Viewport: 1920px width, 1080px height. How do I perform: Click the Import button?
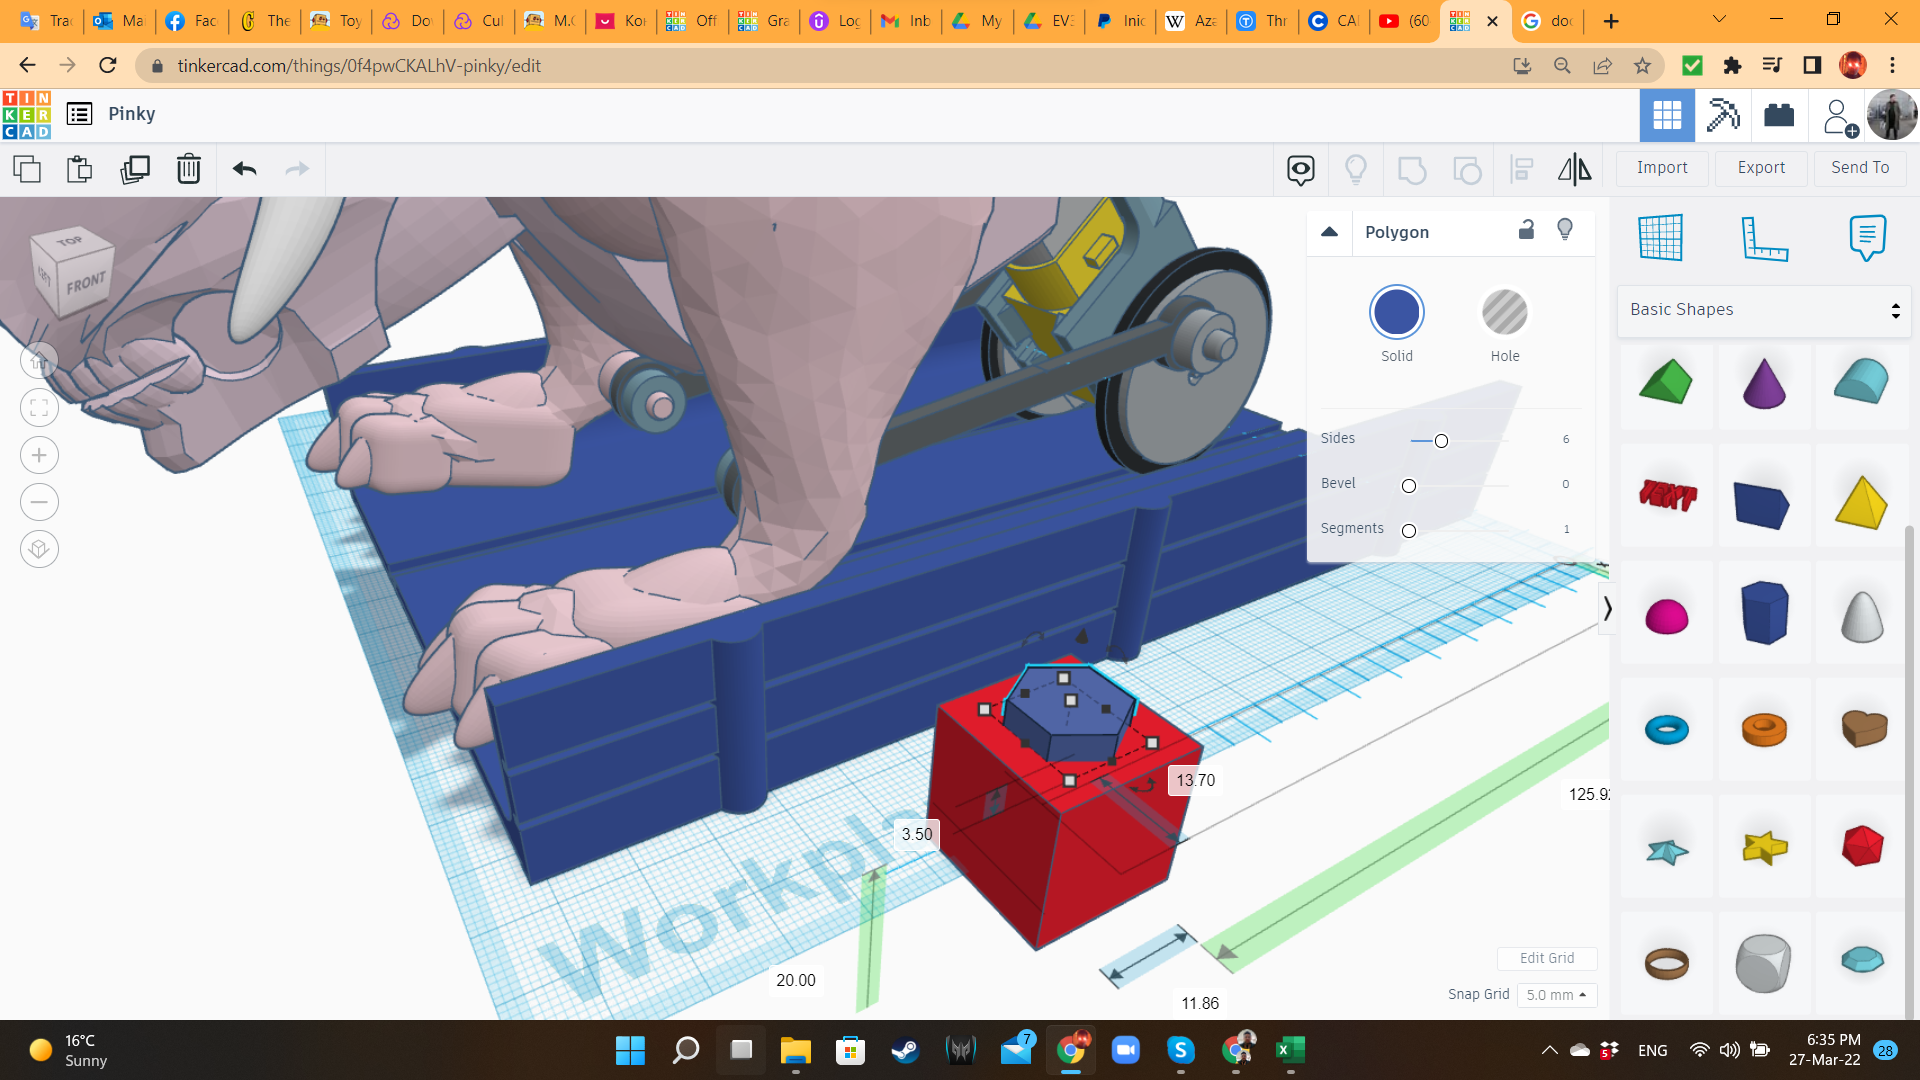(1662, 168)
